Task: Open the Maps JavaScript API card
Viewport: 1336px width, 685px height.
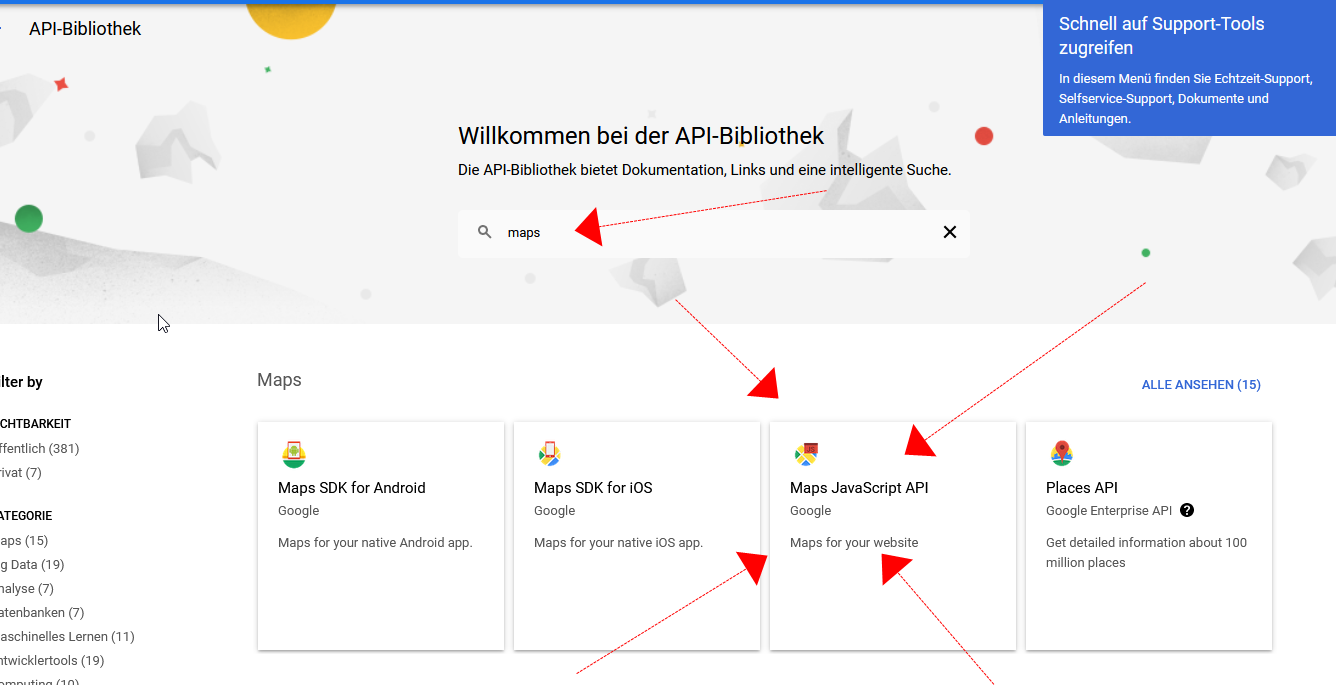Action: click(893, 536)
